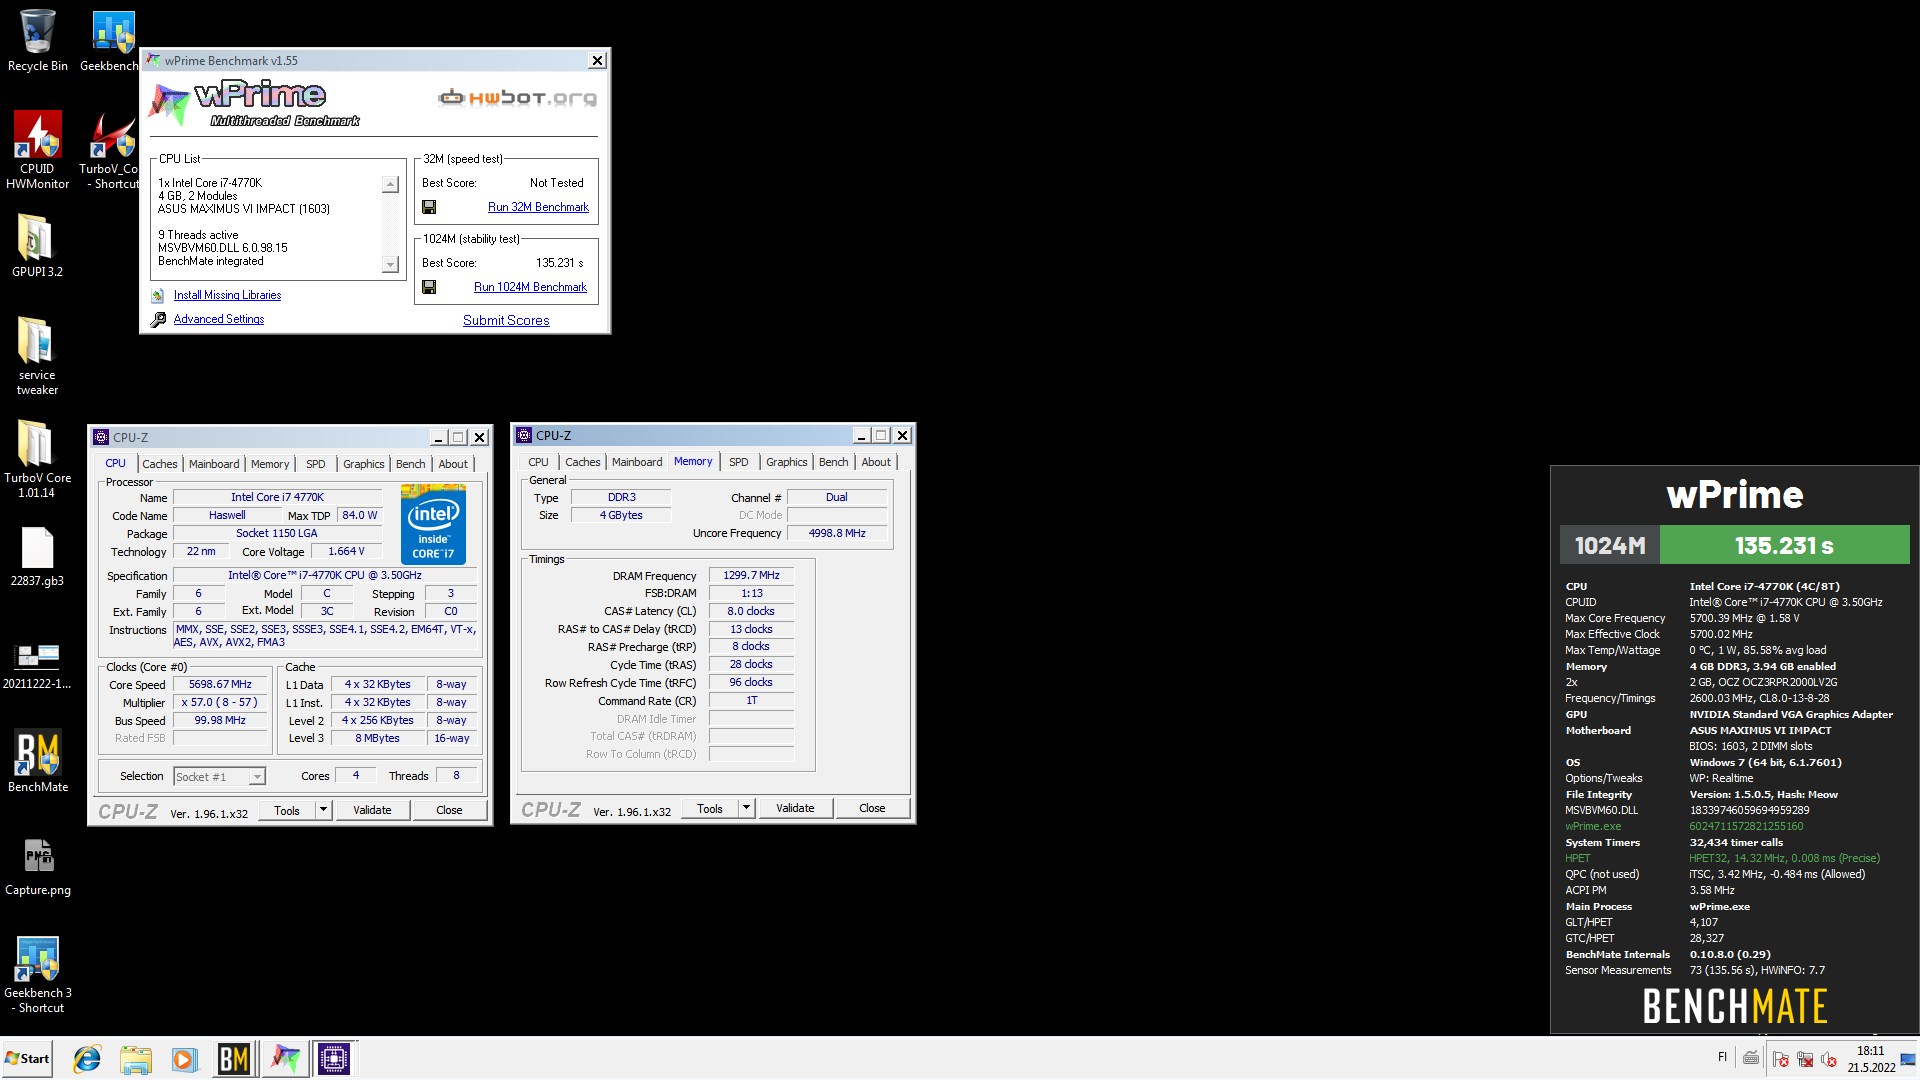Open the Recycle Bin desktop icon
The image size is (1920, 1080).
tap(37, 41)
